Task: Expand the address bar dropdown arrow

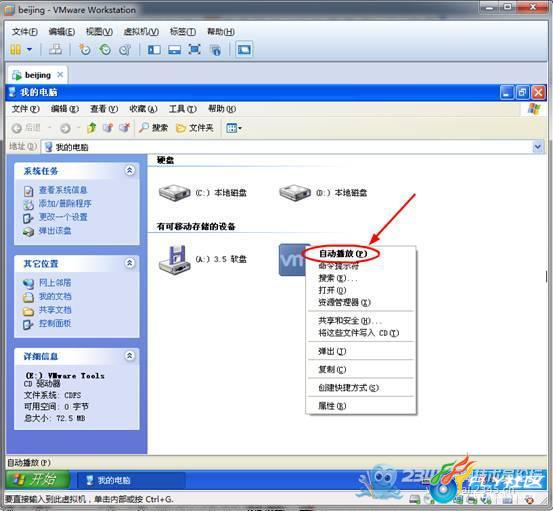Action: 538,146
